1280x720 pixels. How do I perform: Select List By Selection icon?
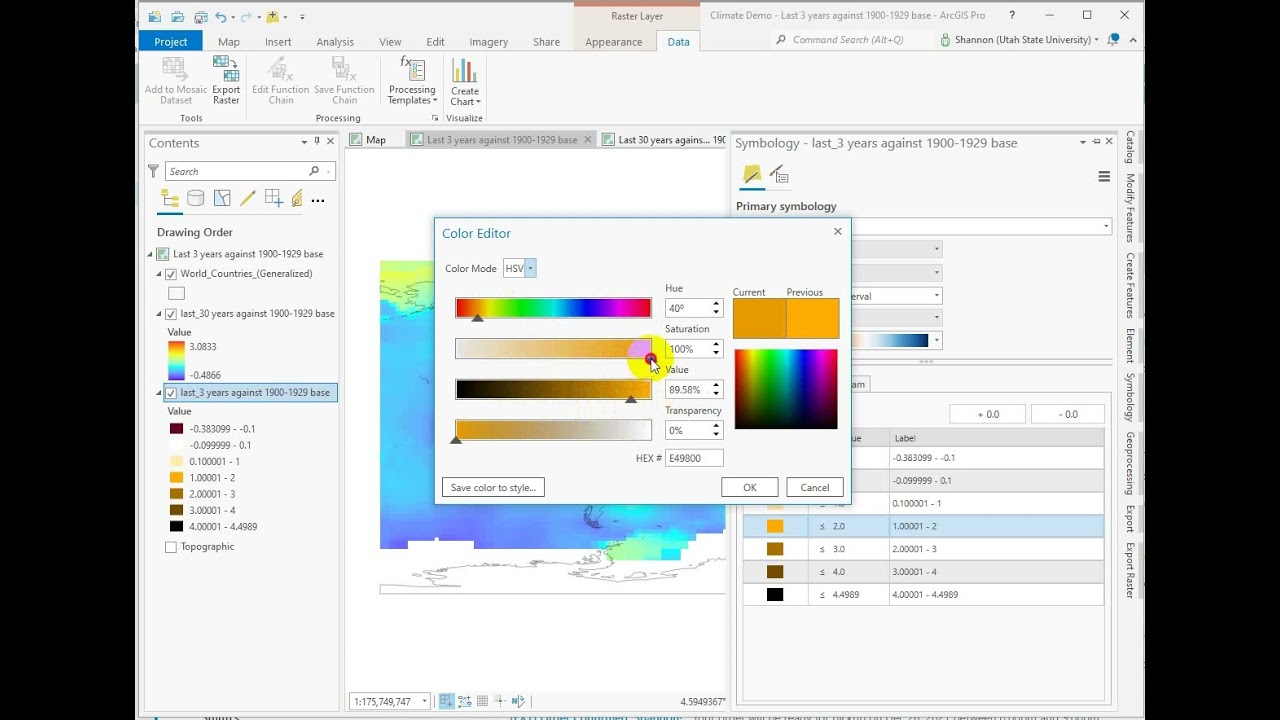[222, 199]
